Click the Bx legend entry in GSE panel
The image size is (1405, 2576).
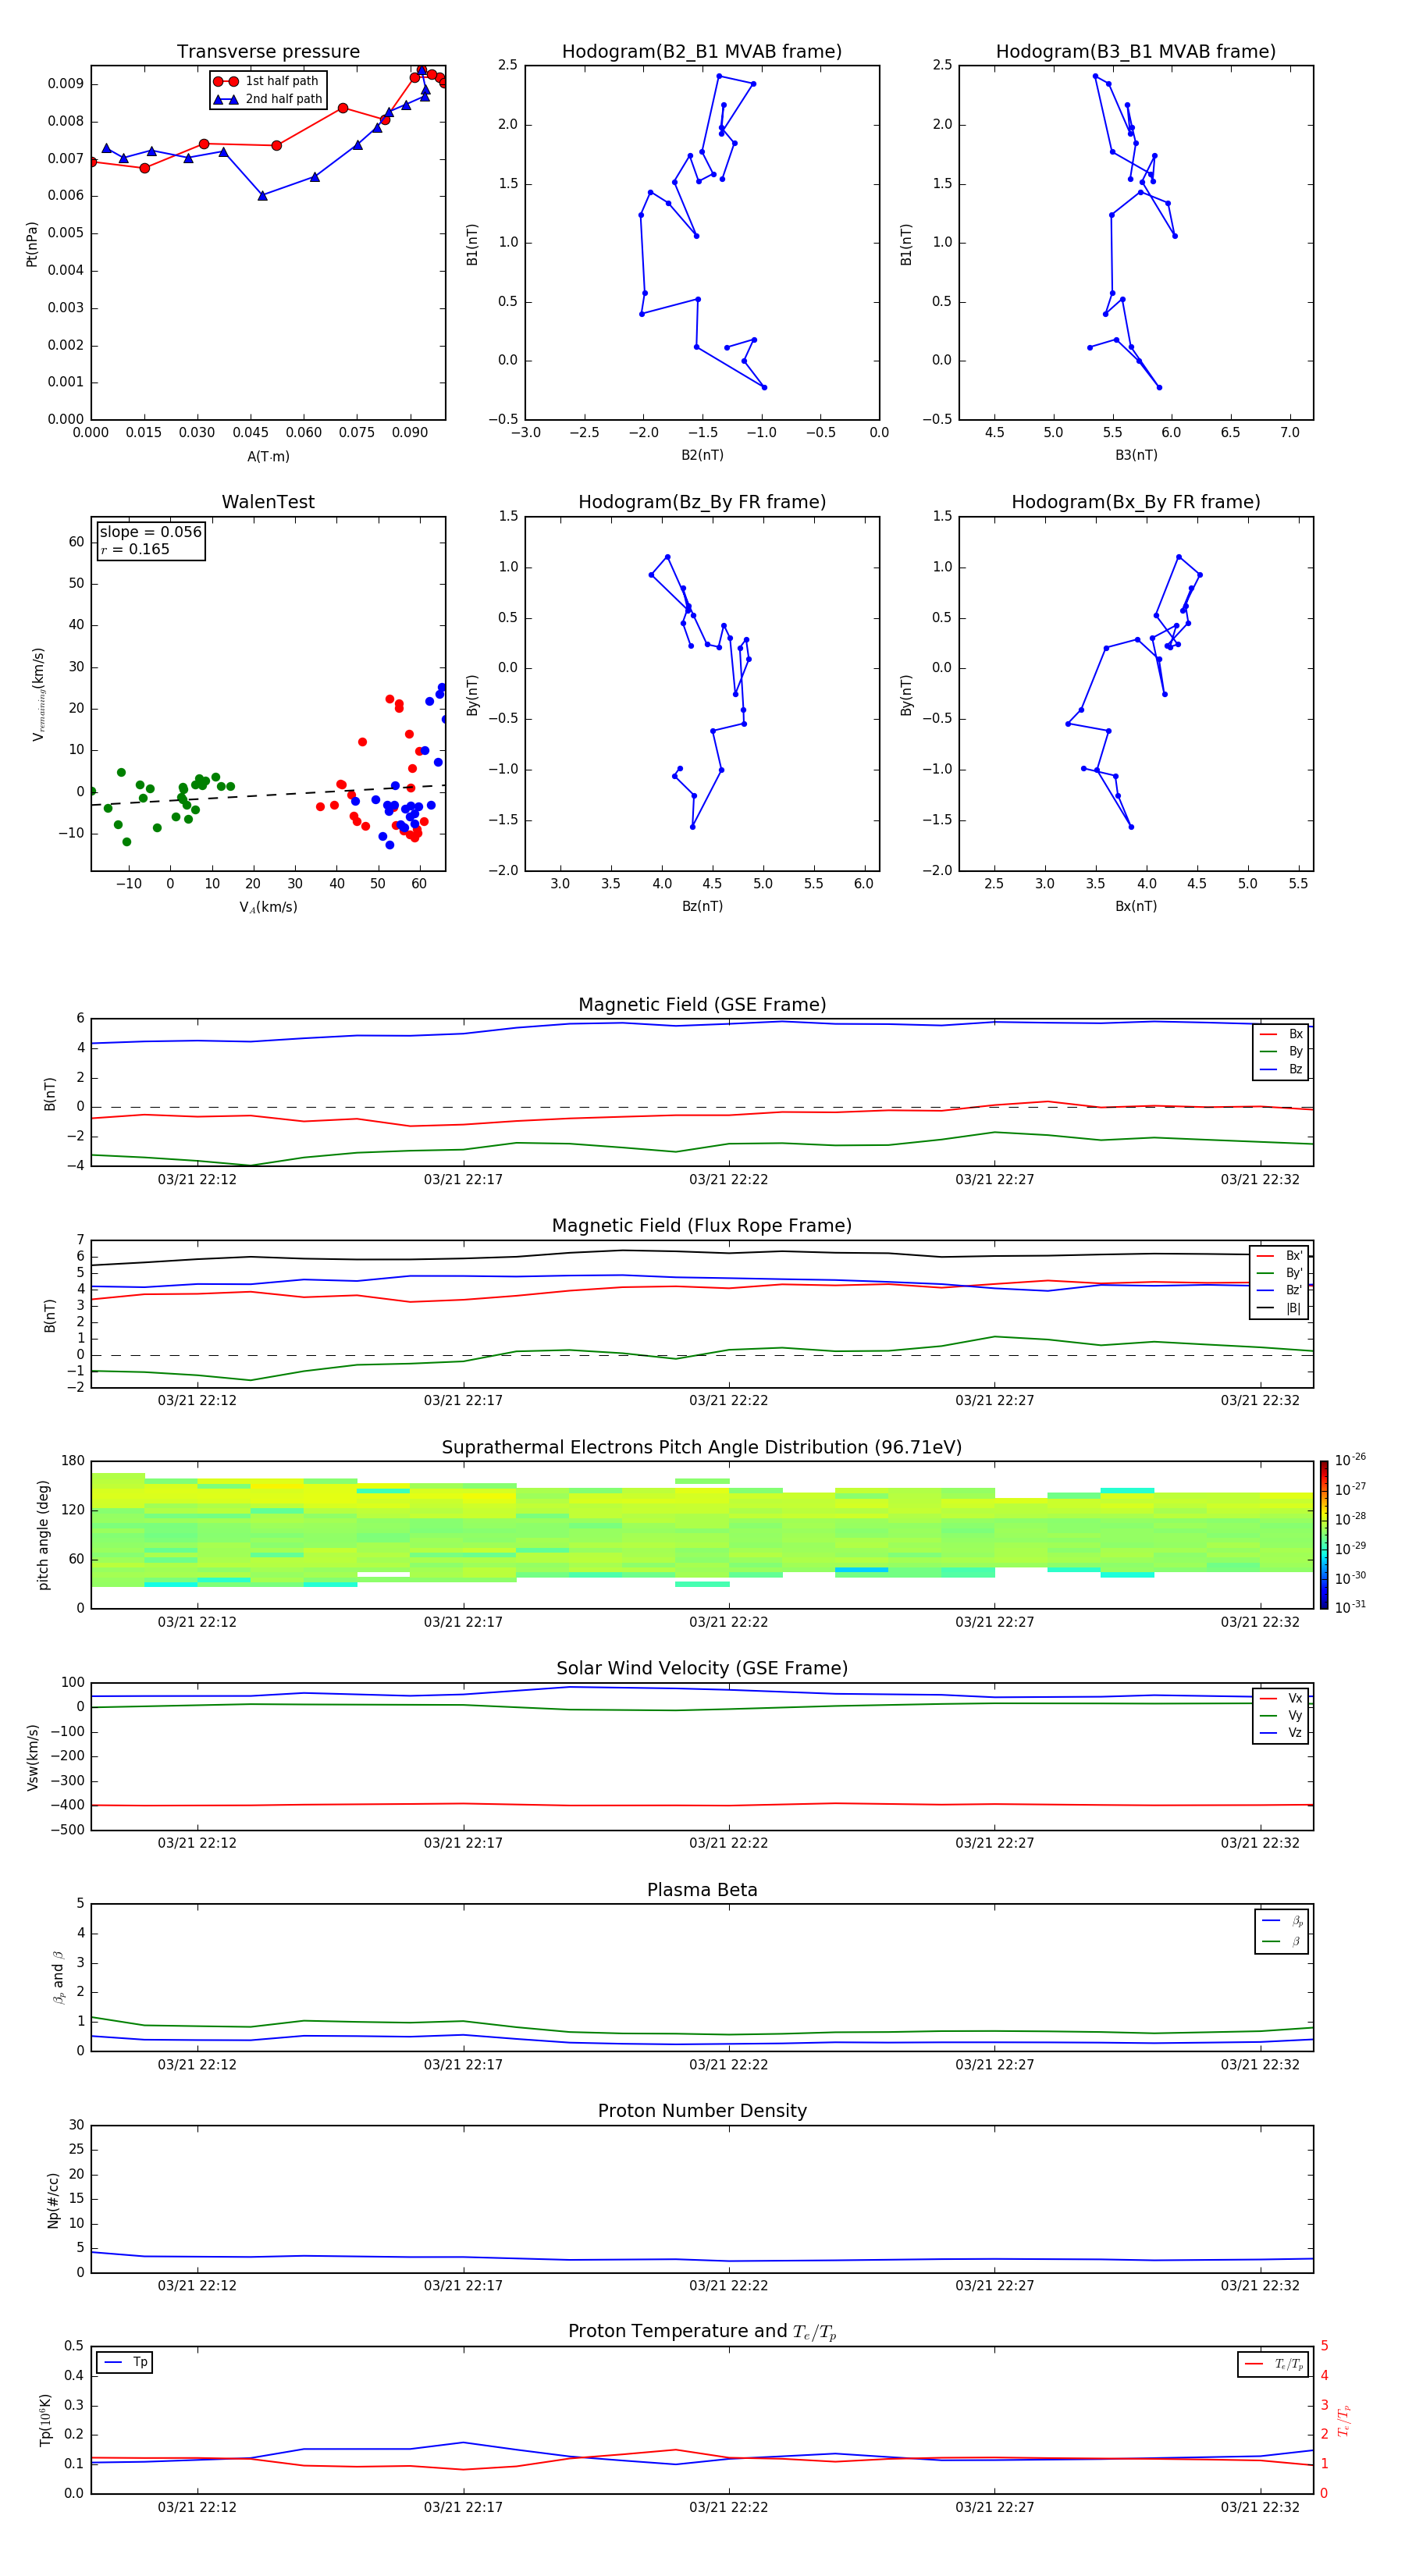click(1281, 1034)
